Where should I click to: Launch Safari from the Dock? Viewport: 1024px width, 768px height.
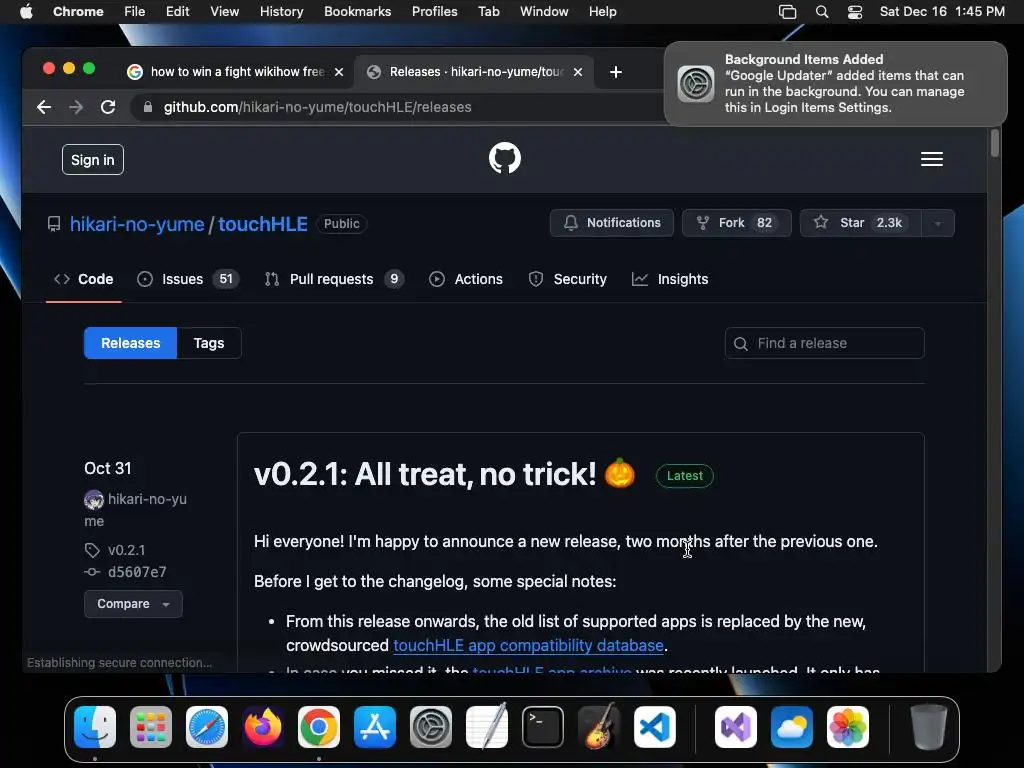207,727
